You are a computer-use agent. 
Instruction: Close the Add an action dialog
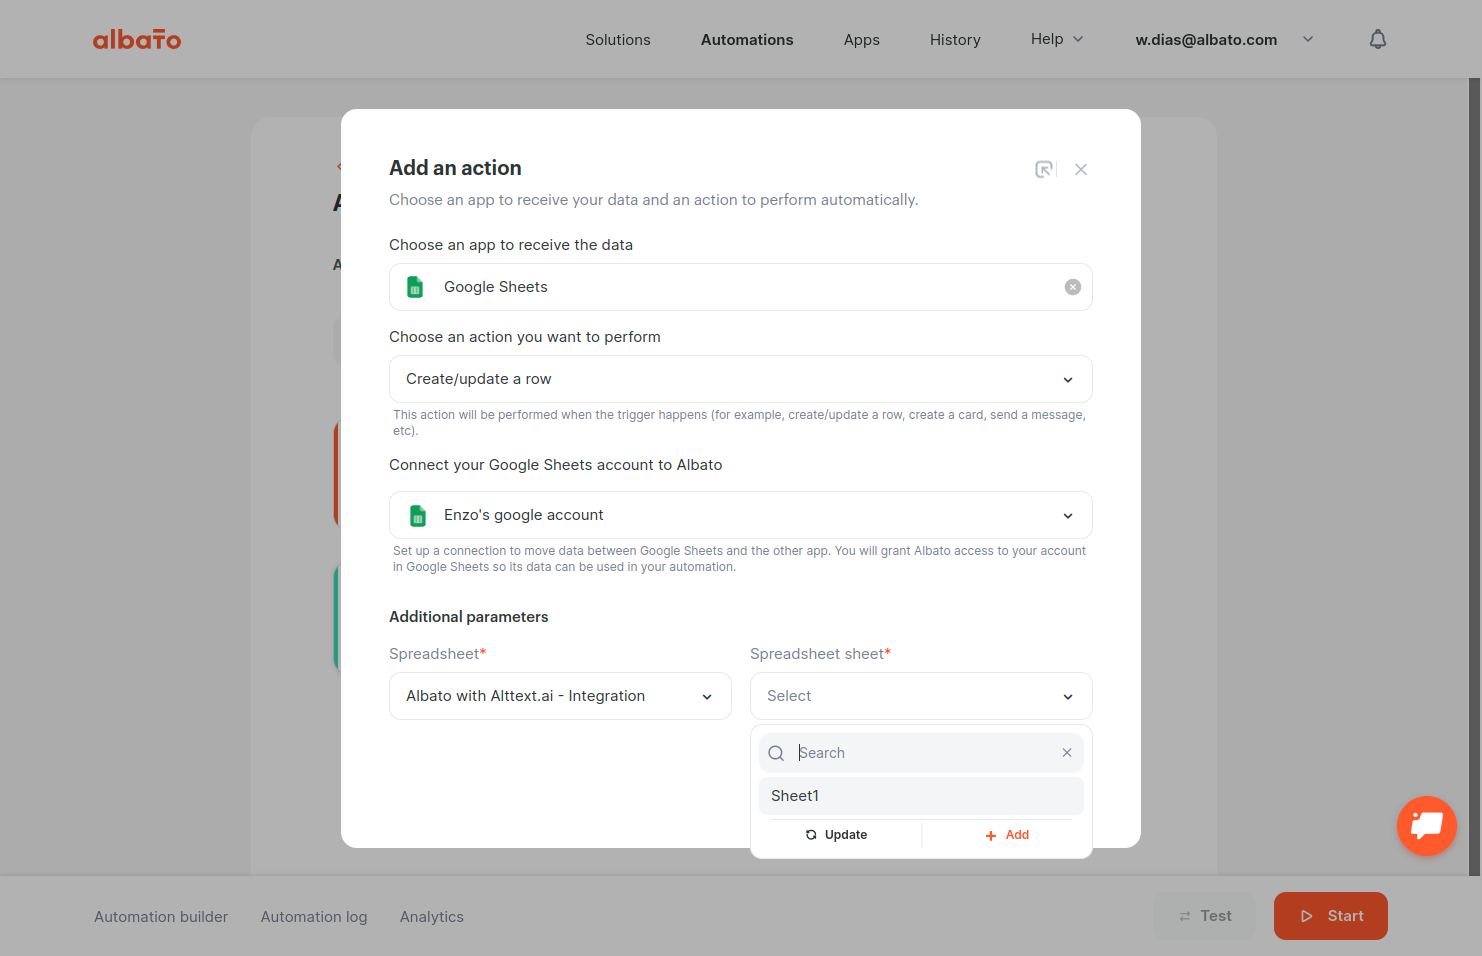[x=1081, y=169]
